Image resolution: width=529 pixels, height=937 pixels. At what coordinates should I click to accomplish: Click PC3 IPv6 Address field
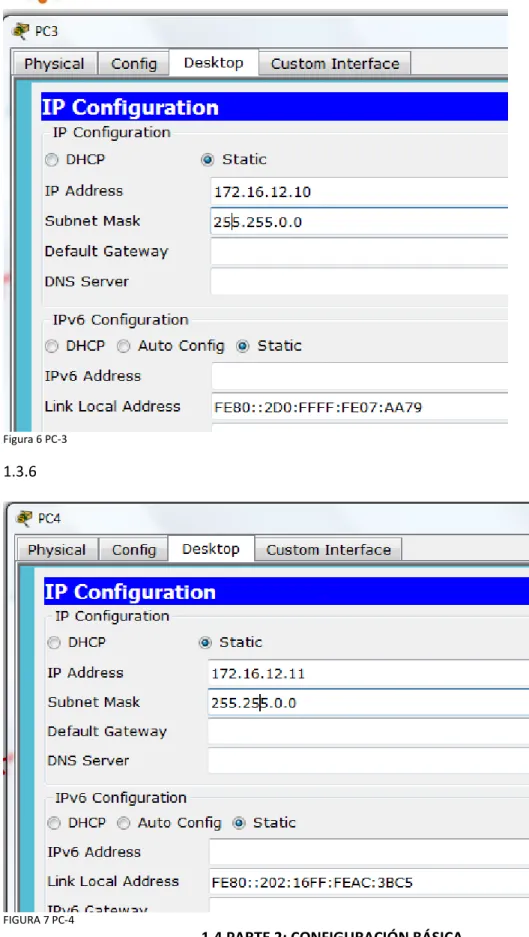click(359, 377)
